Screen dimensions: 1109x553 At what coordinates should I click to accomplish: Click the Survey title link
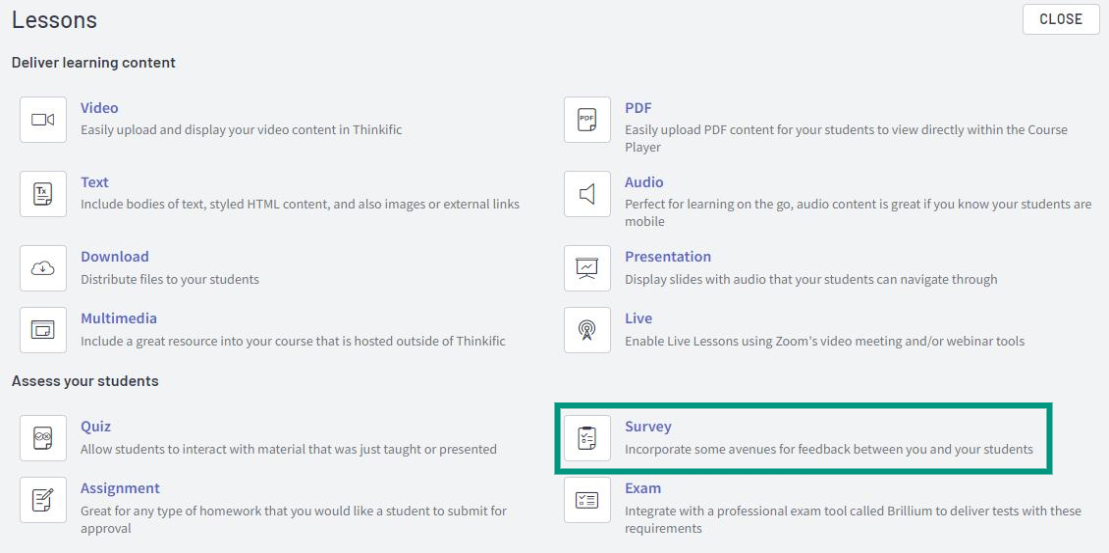pyautogui.click(x=648, y=426)
